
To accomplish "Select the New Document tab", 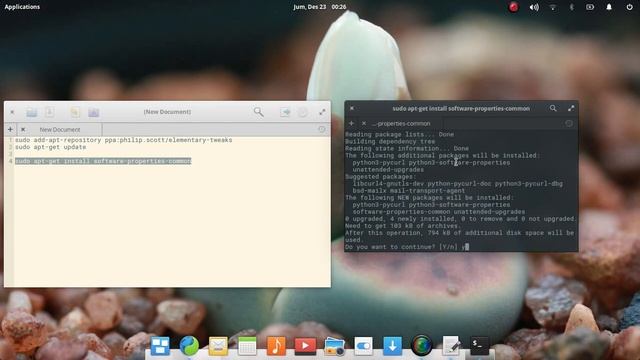I will coord(60,129).
